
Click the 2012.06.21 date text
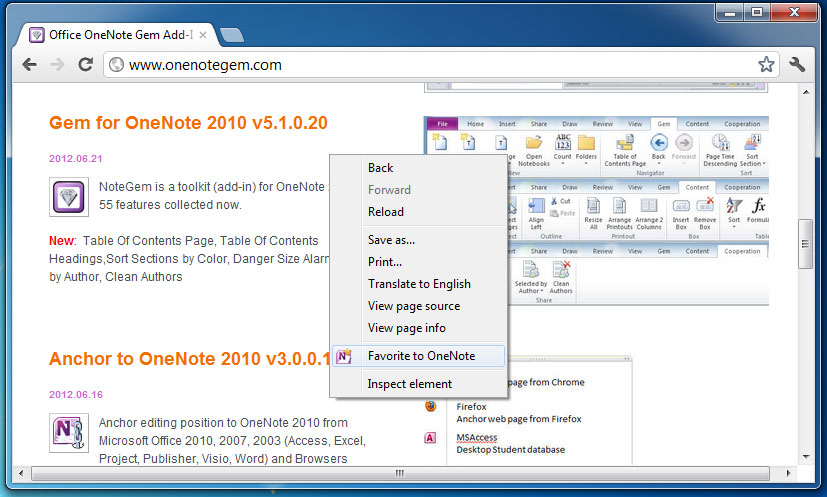(x=76, y=159)
